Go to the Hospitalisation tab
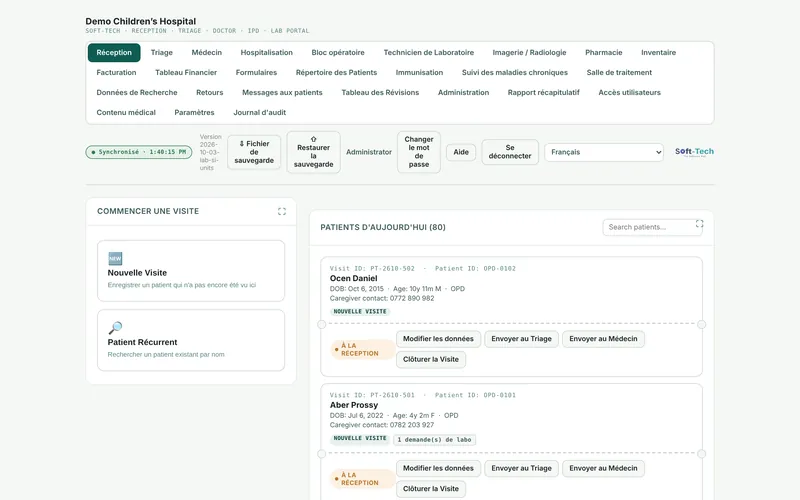The height and width of the screenshot is (500, 800). click(267, 53)
